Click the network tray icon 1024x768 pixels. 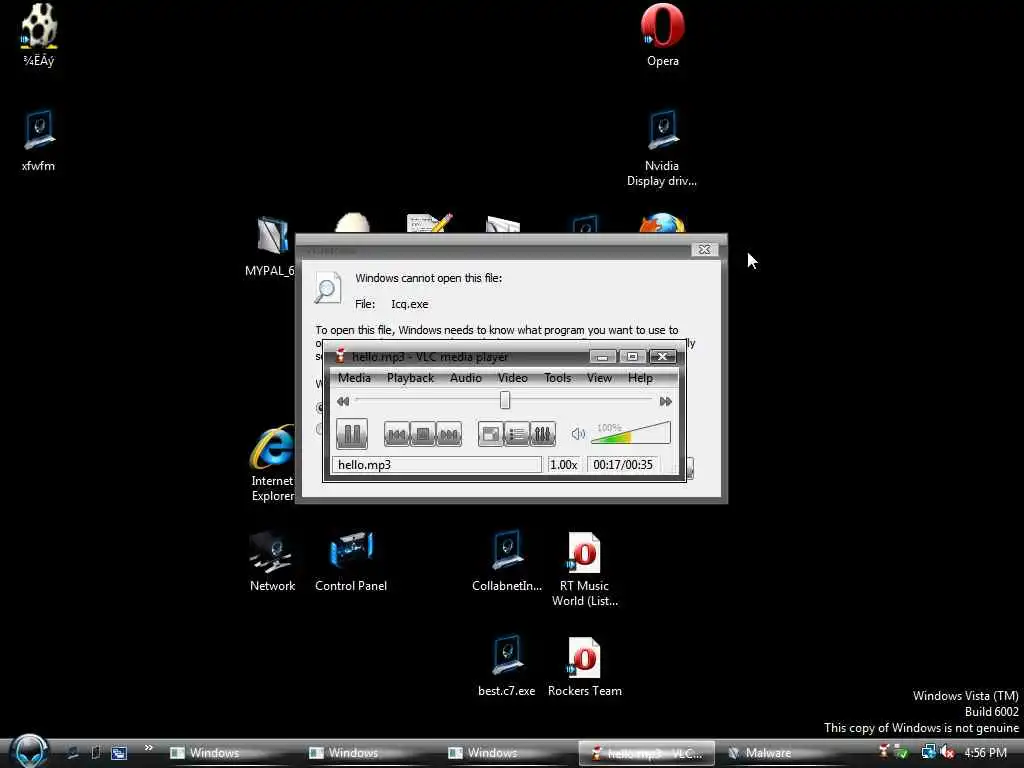(928, 753)
